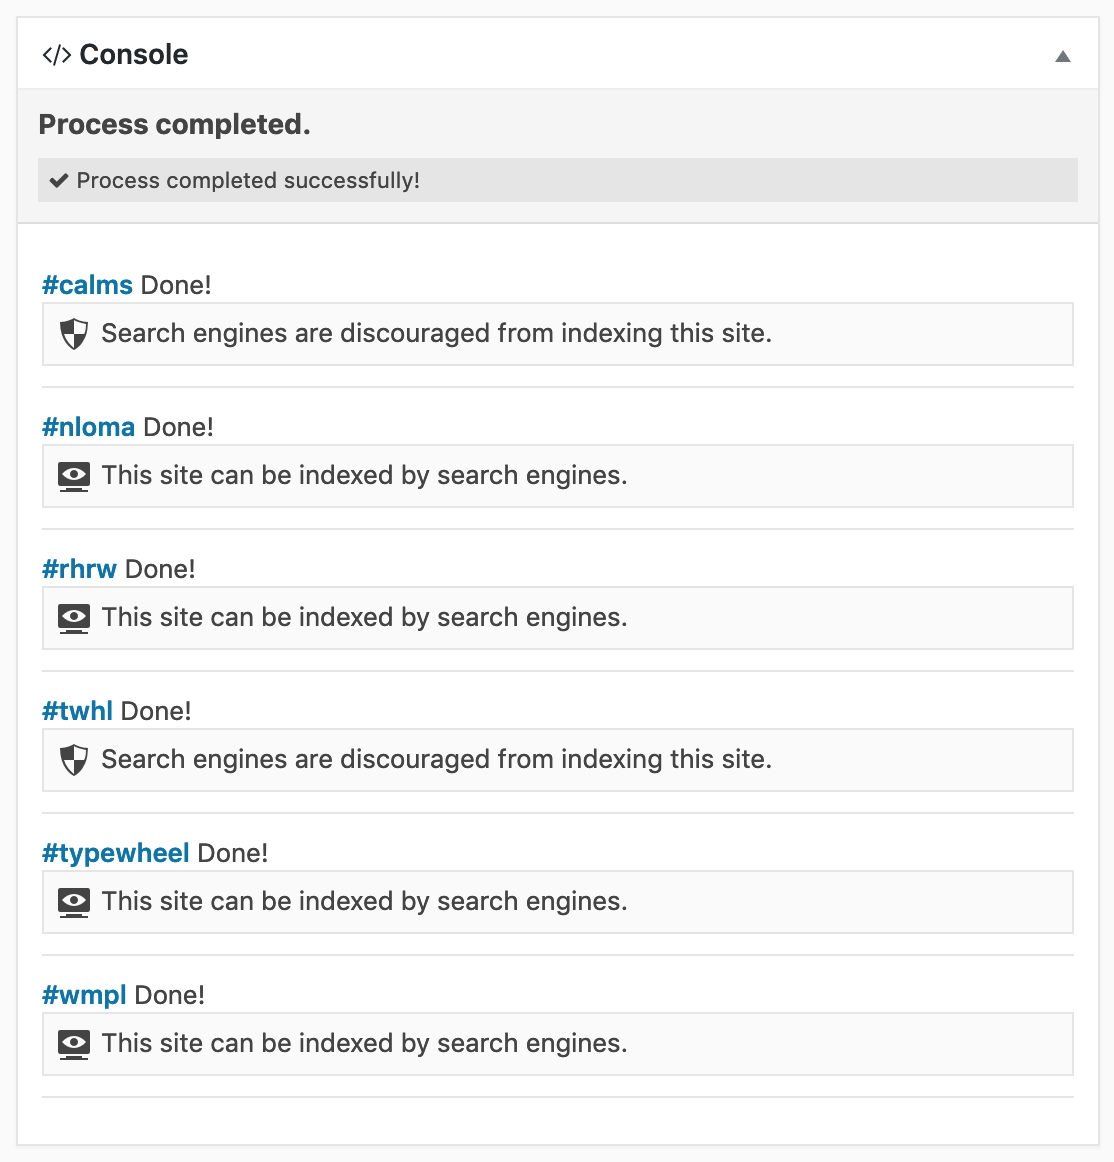Click the Process completed heading
The width and height of the screenshot is (1114, 1162).
pos(174,124)
